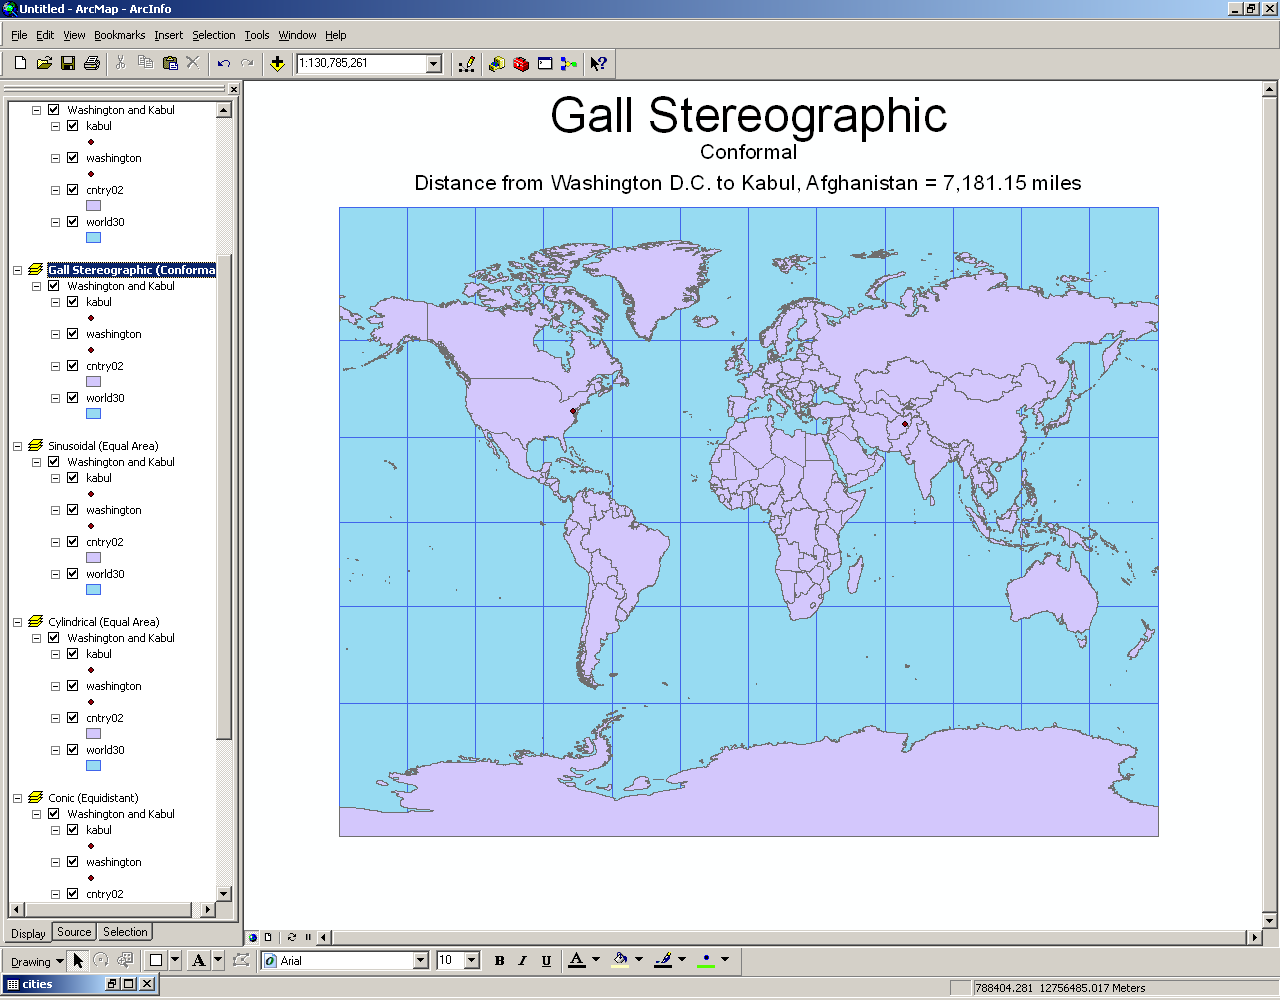The width and height of the screenshot is (1280, 1000).
Task: Refresh the map view with the refresh icon
Action: tap(292, 938)
